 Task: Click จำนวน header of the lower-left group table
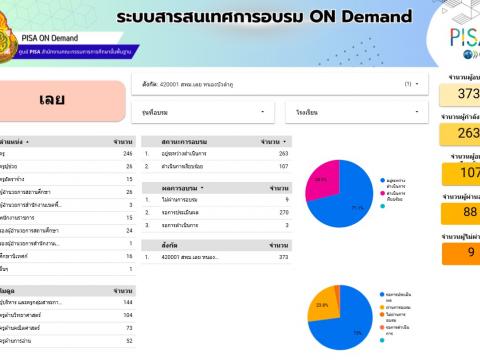123,291
